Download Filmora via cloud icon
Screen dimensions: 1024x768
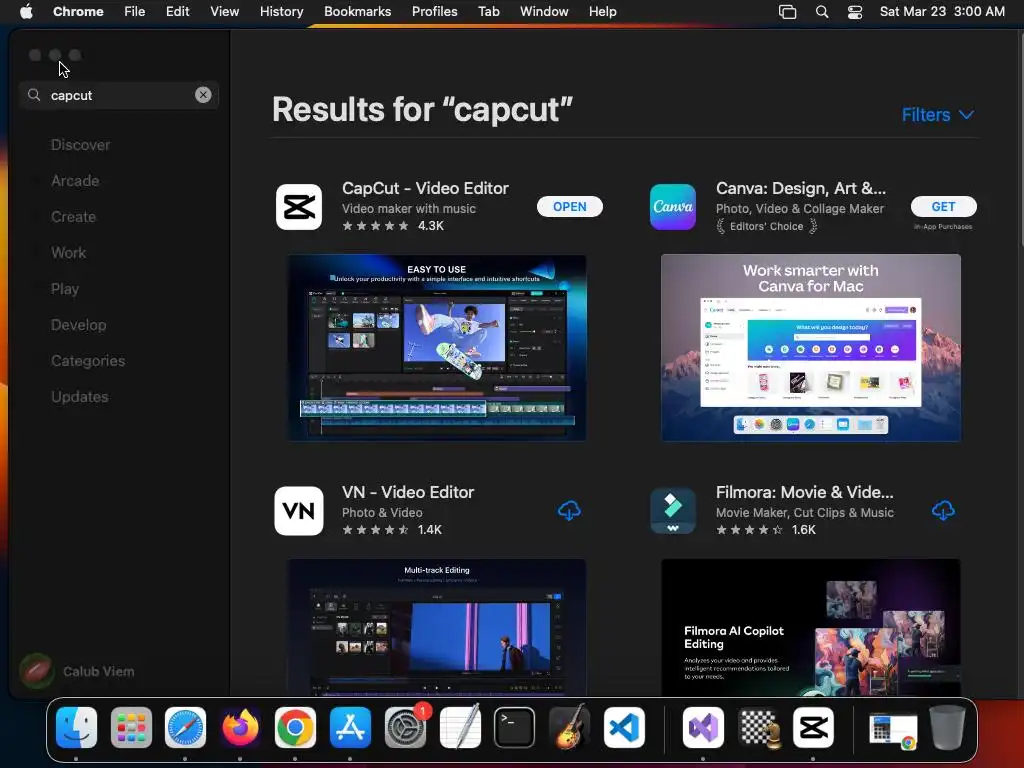point(943,511)
